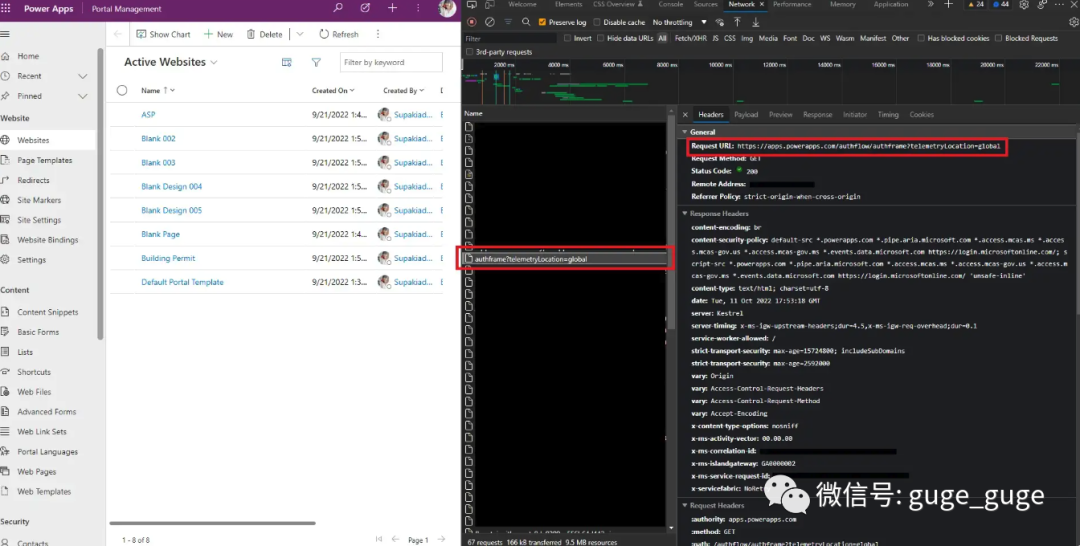The height and width of the screenshot is (546, 1080).
Task: Toggle the Preserve log checkbox
Action: (x=542, y=22)
